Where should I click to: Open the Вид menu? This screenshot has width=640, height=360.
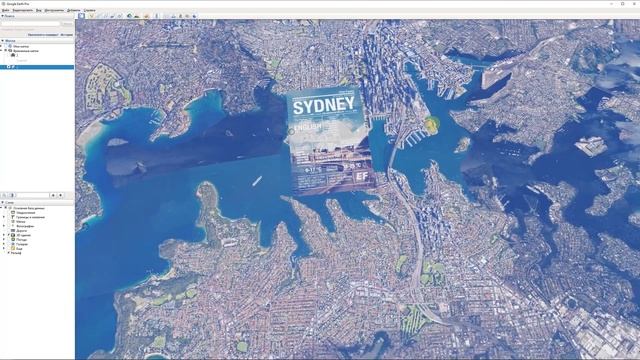[x=38, y=10]
